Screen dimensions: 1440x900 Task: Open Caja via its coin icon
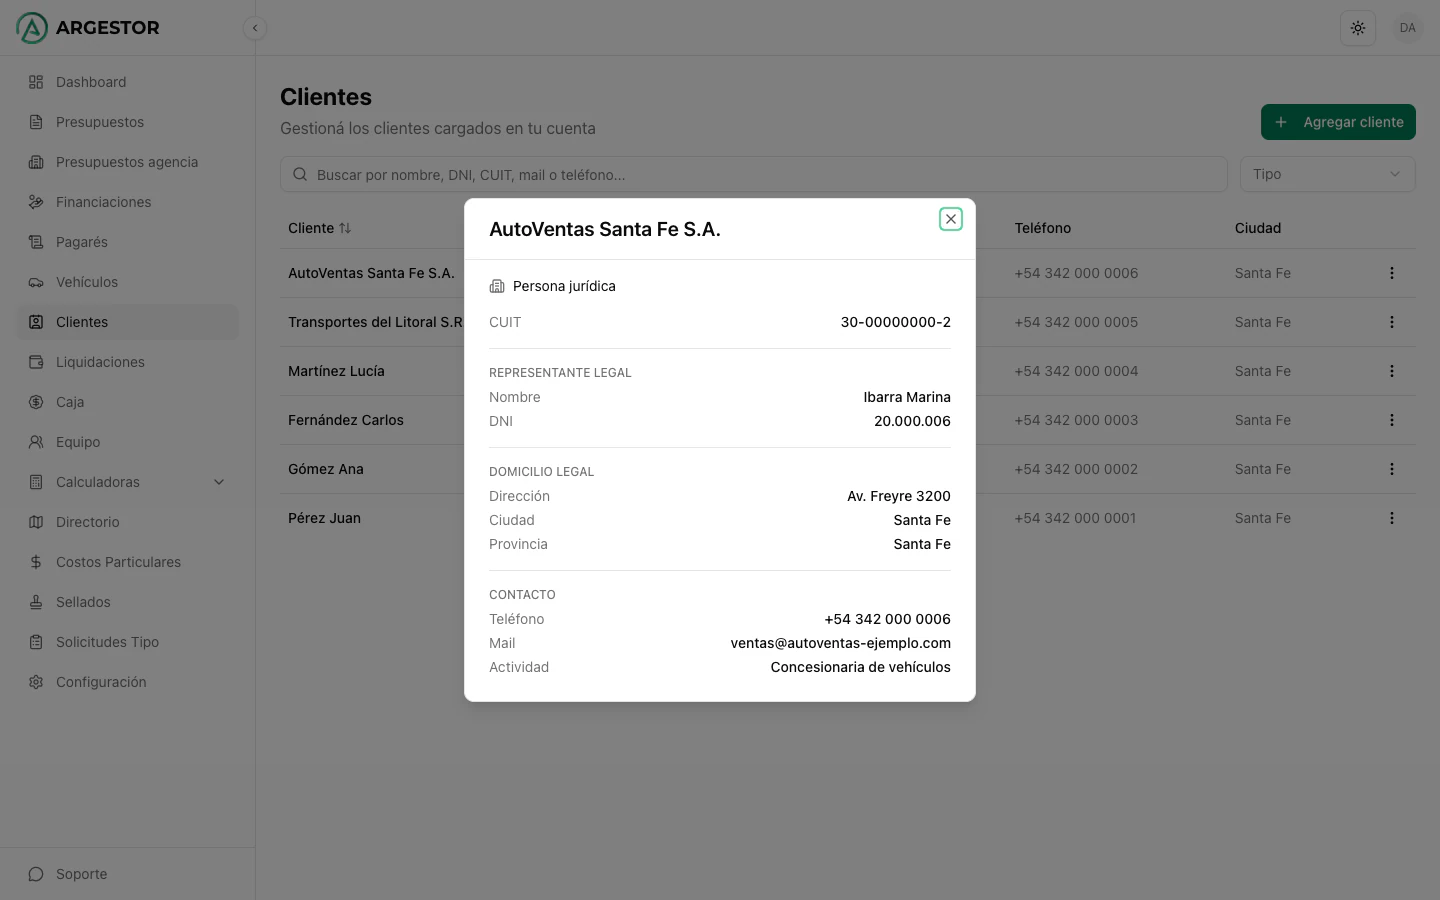pyautogui.click(x=36, y=402)
